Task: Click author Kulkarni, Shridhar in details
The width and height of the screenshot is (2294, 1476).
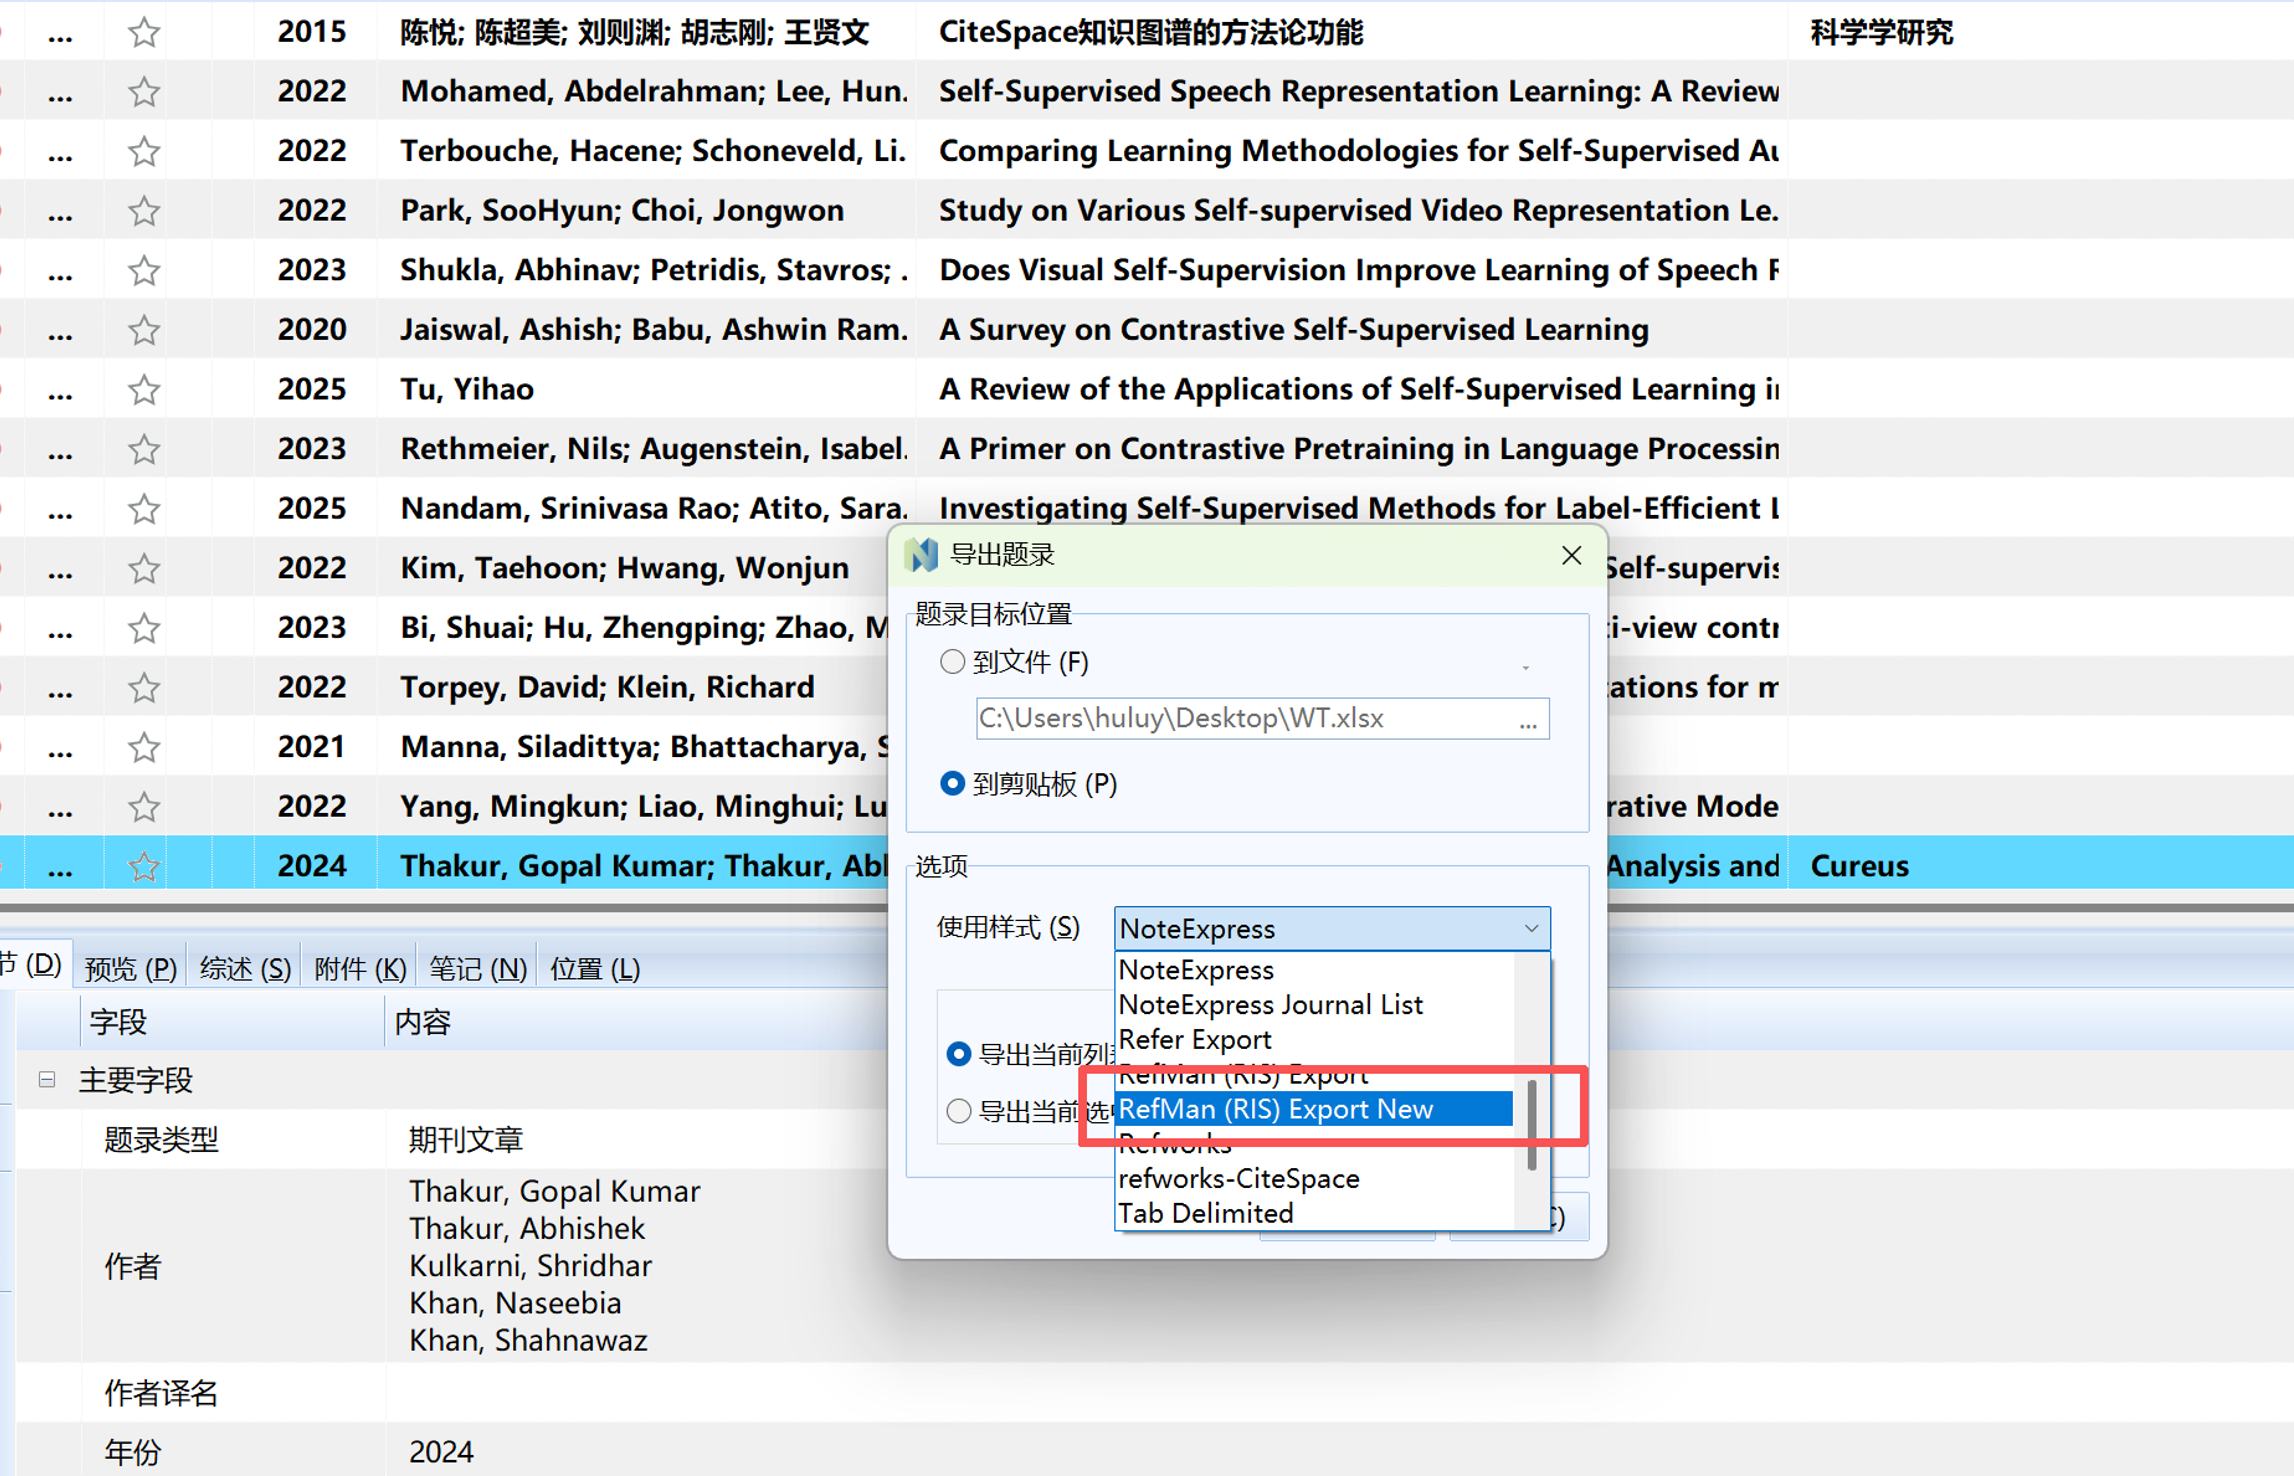Action: tap(530, 1265)
